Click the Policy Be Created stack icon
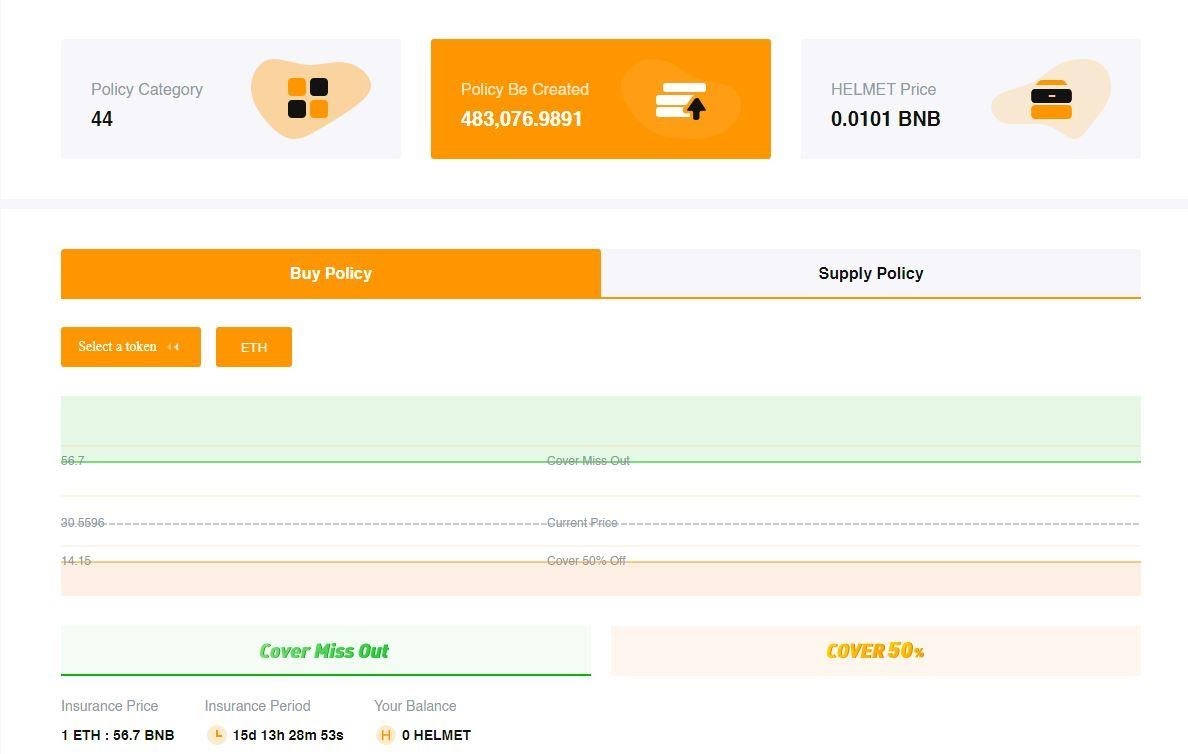 point(681,100)
